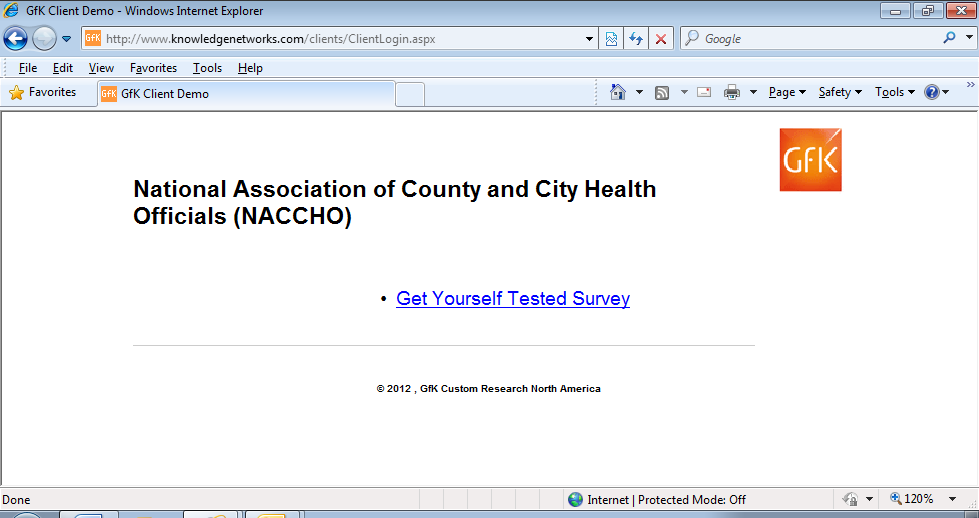Click the Favorites star button
Screen dimensions: 979x518
click(x=43, y=92)
